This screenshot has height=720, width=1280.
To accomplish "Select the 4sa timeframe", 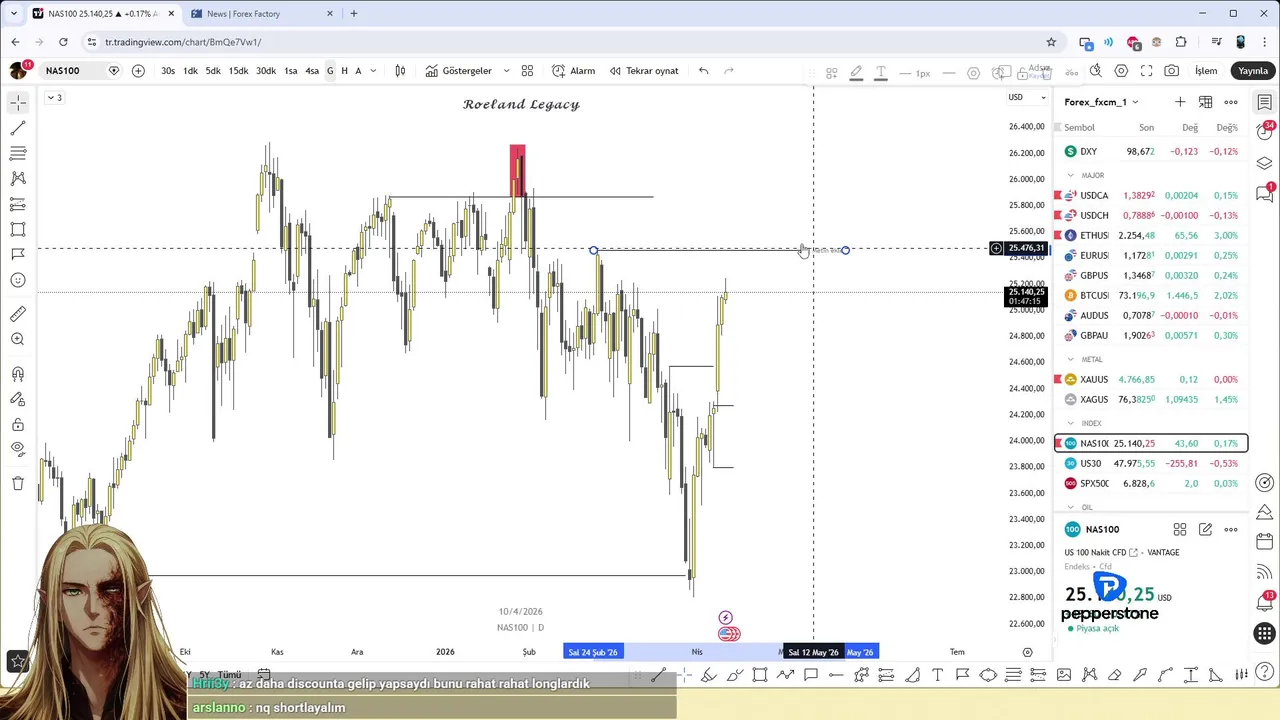I will (312, 71).
